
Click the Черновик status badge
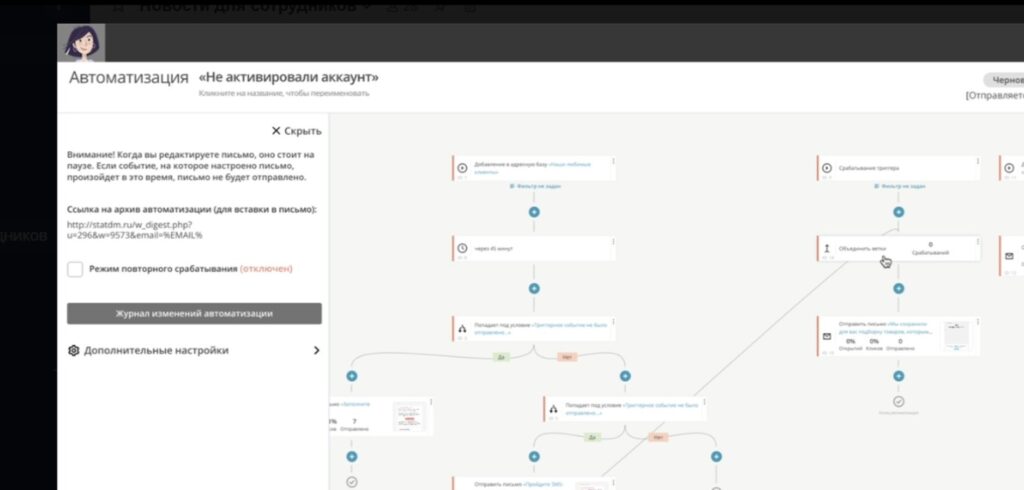pos(1004,80)
